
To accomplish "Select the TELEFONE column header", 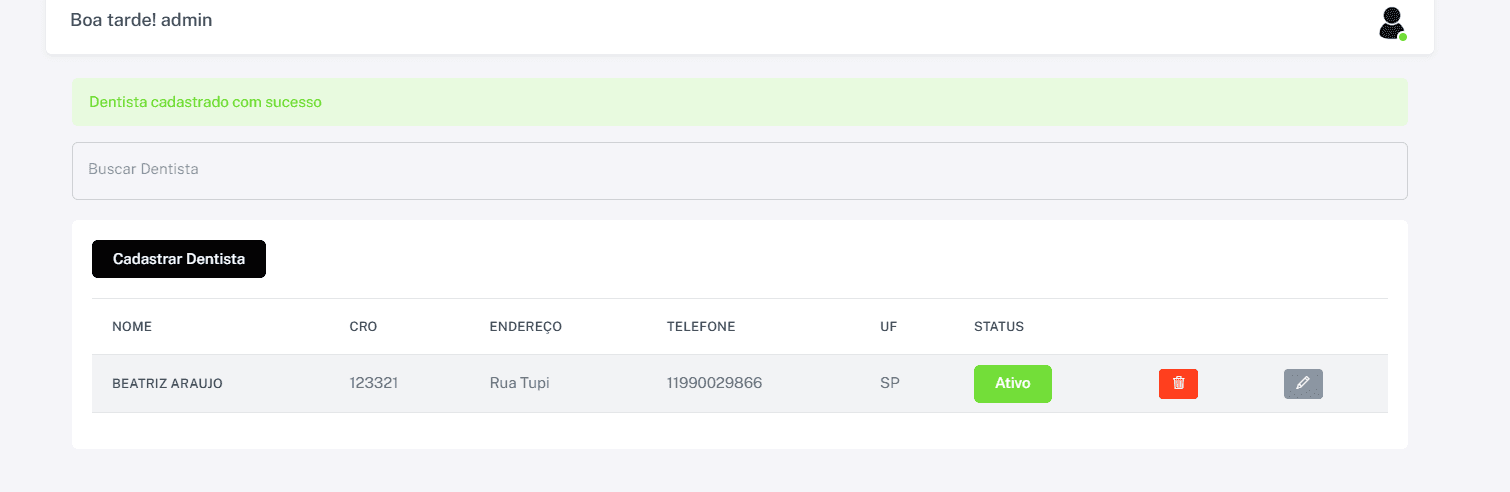I will tap(701, 327).
